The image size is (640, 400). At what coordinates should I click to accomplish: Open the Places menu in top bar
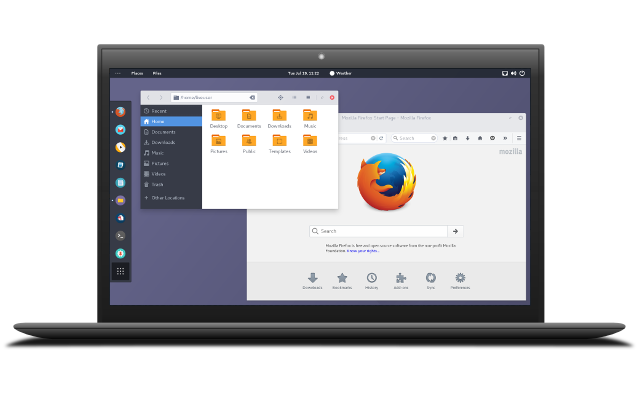click(137, 73)
